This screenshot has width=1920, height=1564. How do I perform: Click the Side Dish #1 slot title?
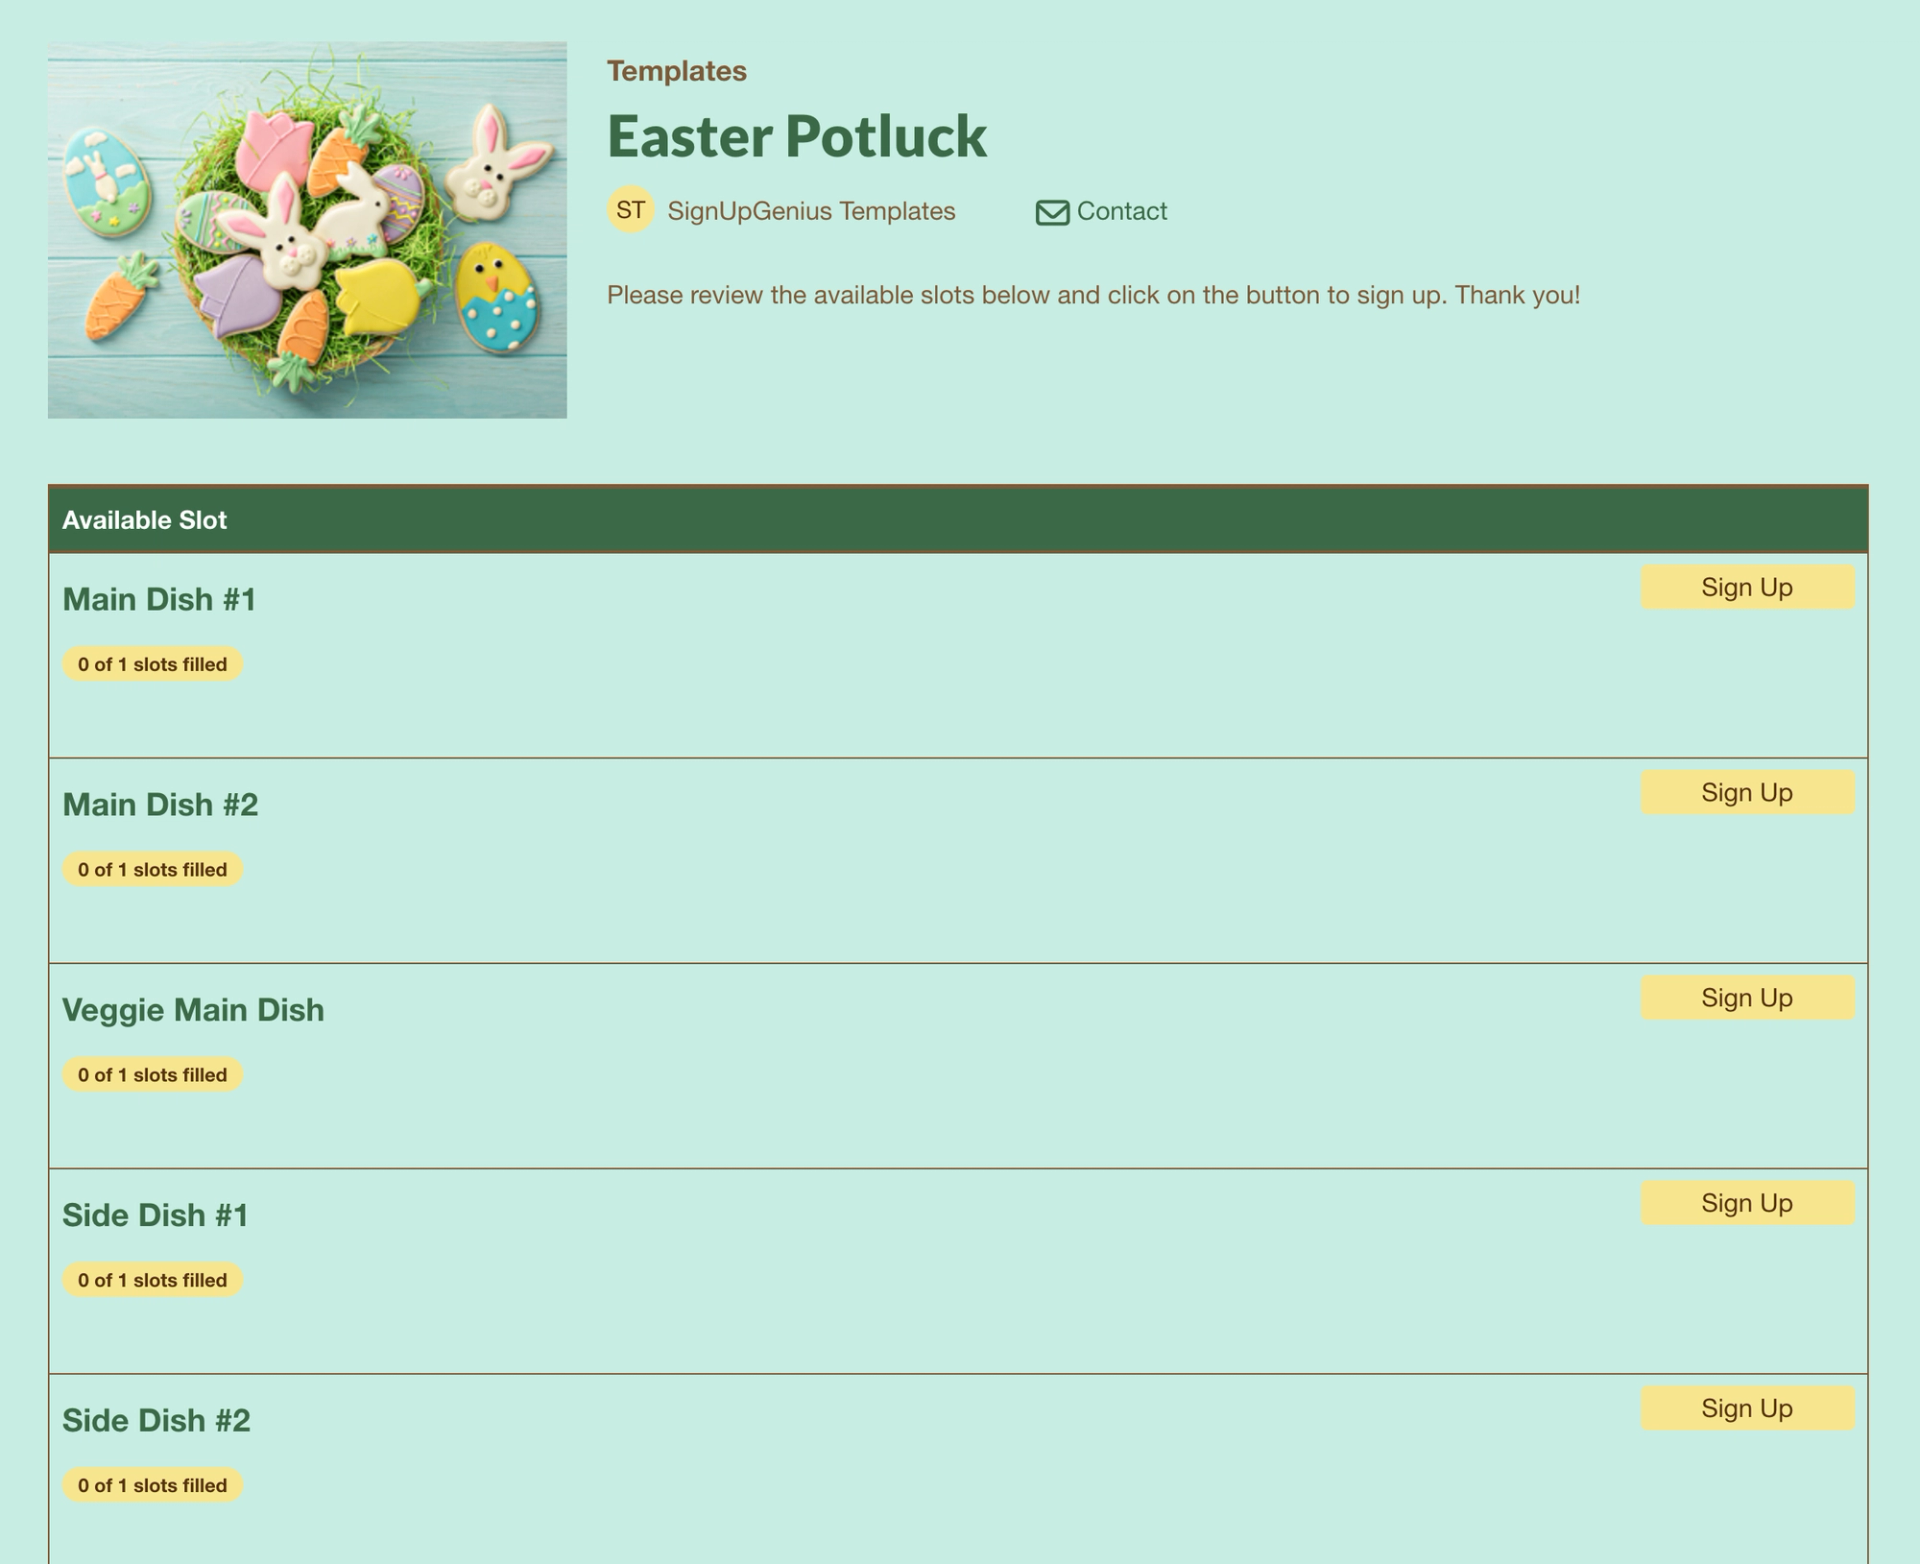[x=155, y=1215]
